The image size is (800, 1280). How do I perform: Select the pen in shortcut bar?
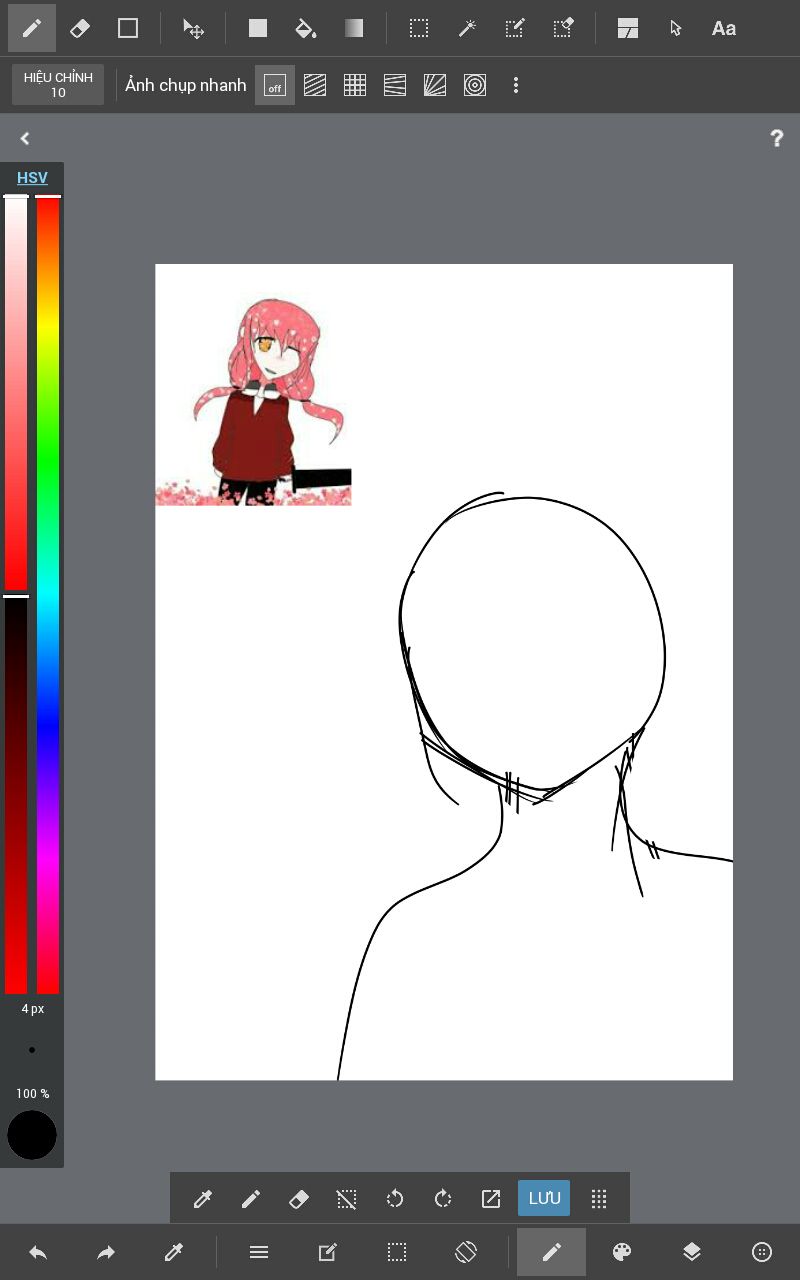point(251,1198)
